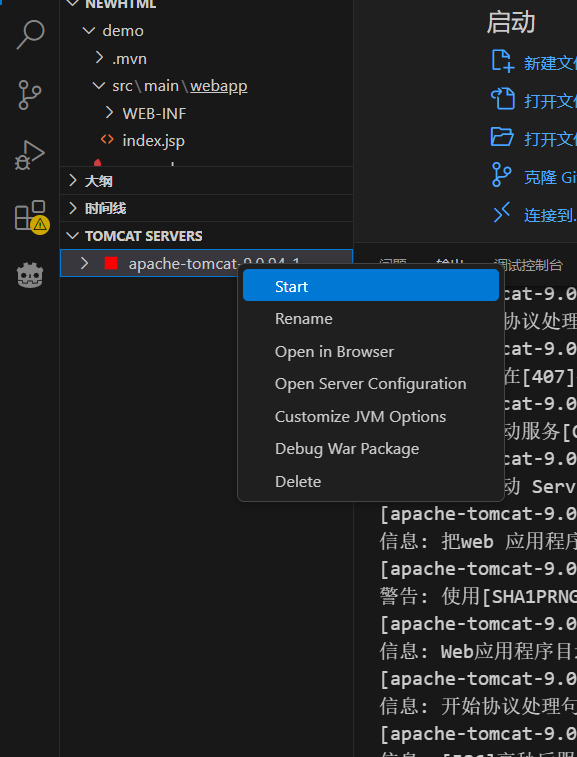Click the connect-to remote icon
The image size is (577, 757).
tap(502, 212)
